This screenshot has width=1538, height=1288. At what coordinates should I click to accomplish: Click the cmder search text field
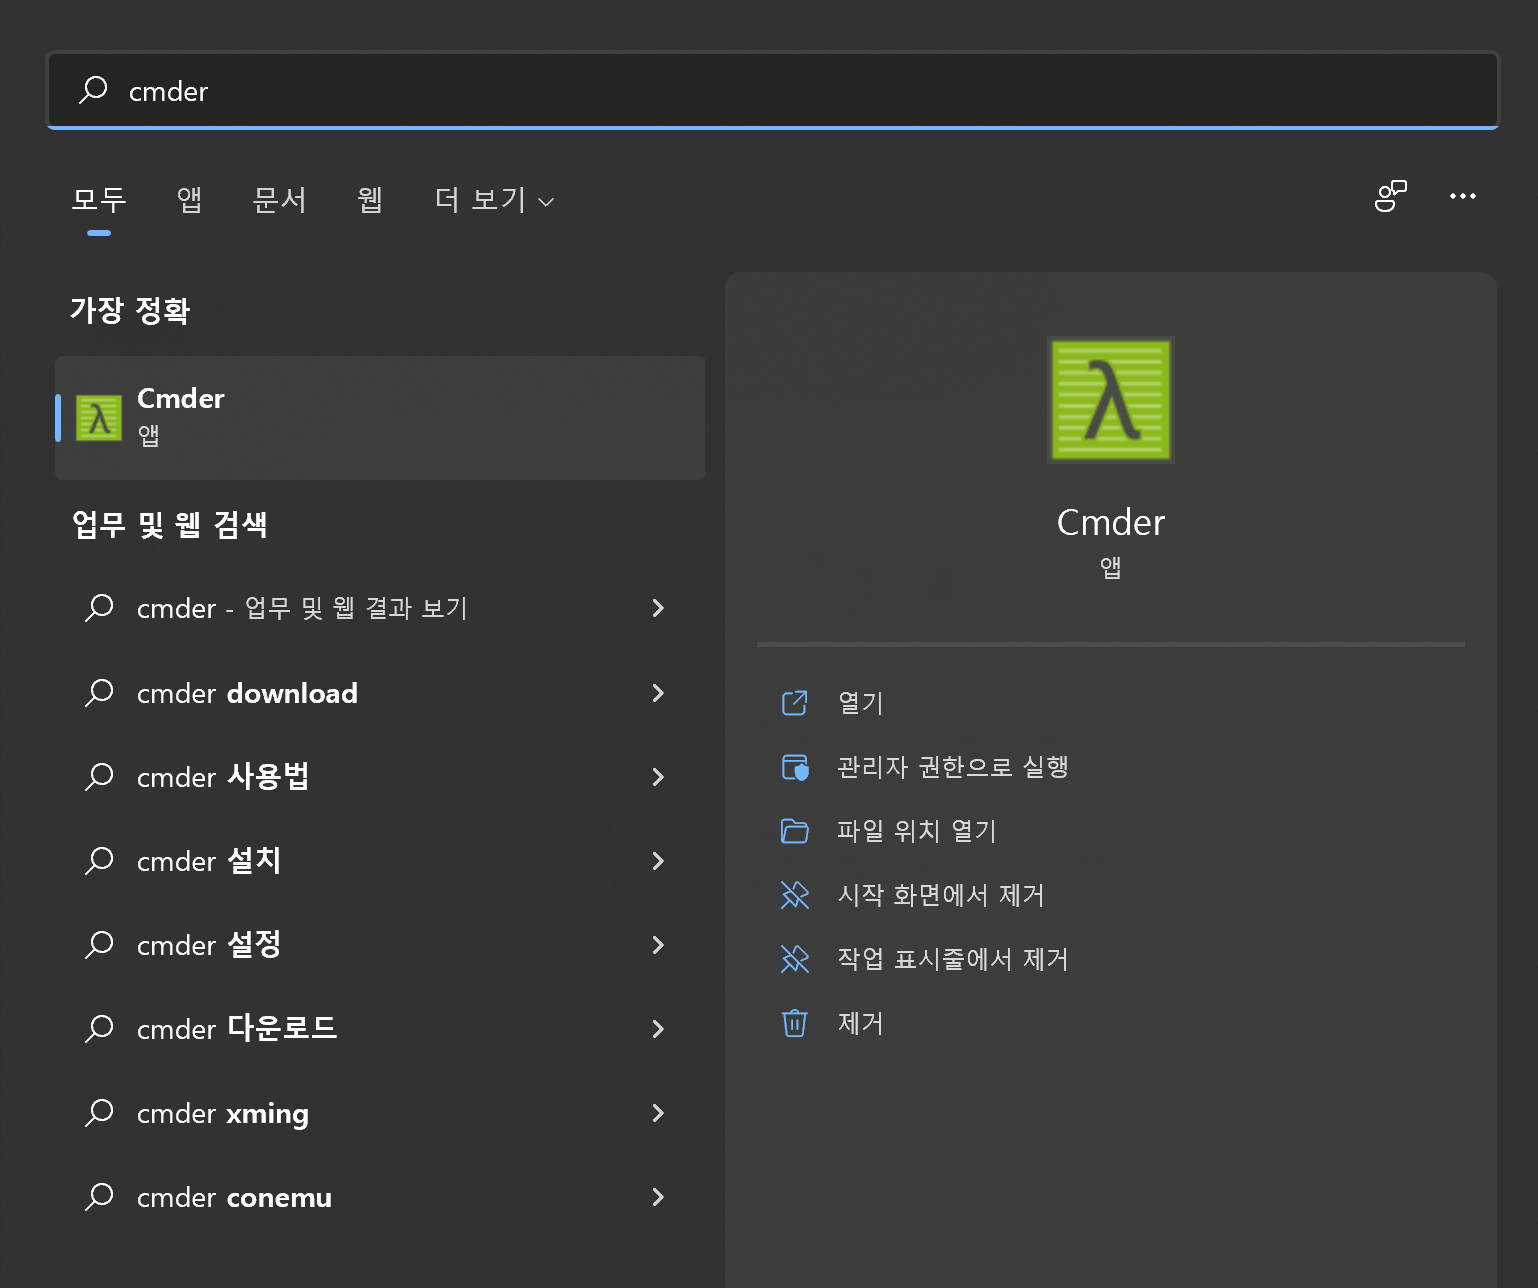(x=772, y=91)
